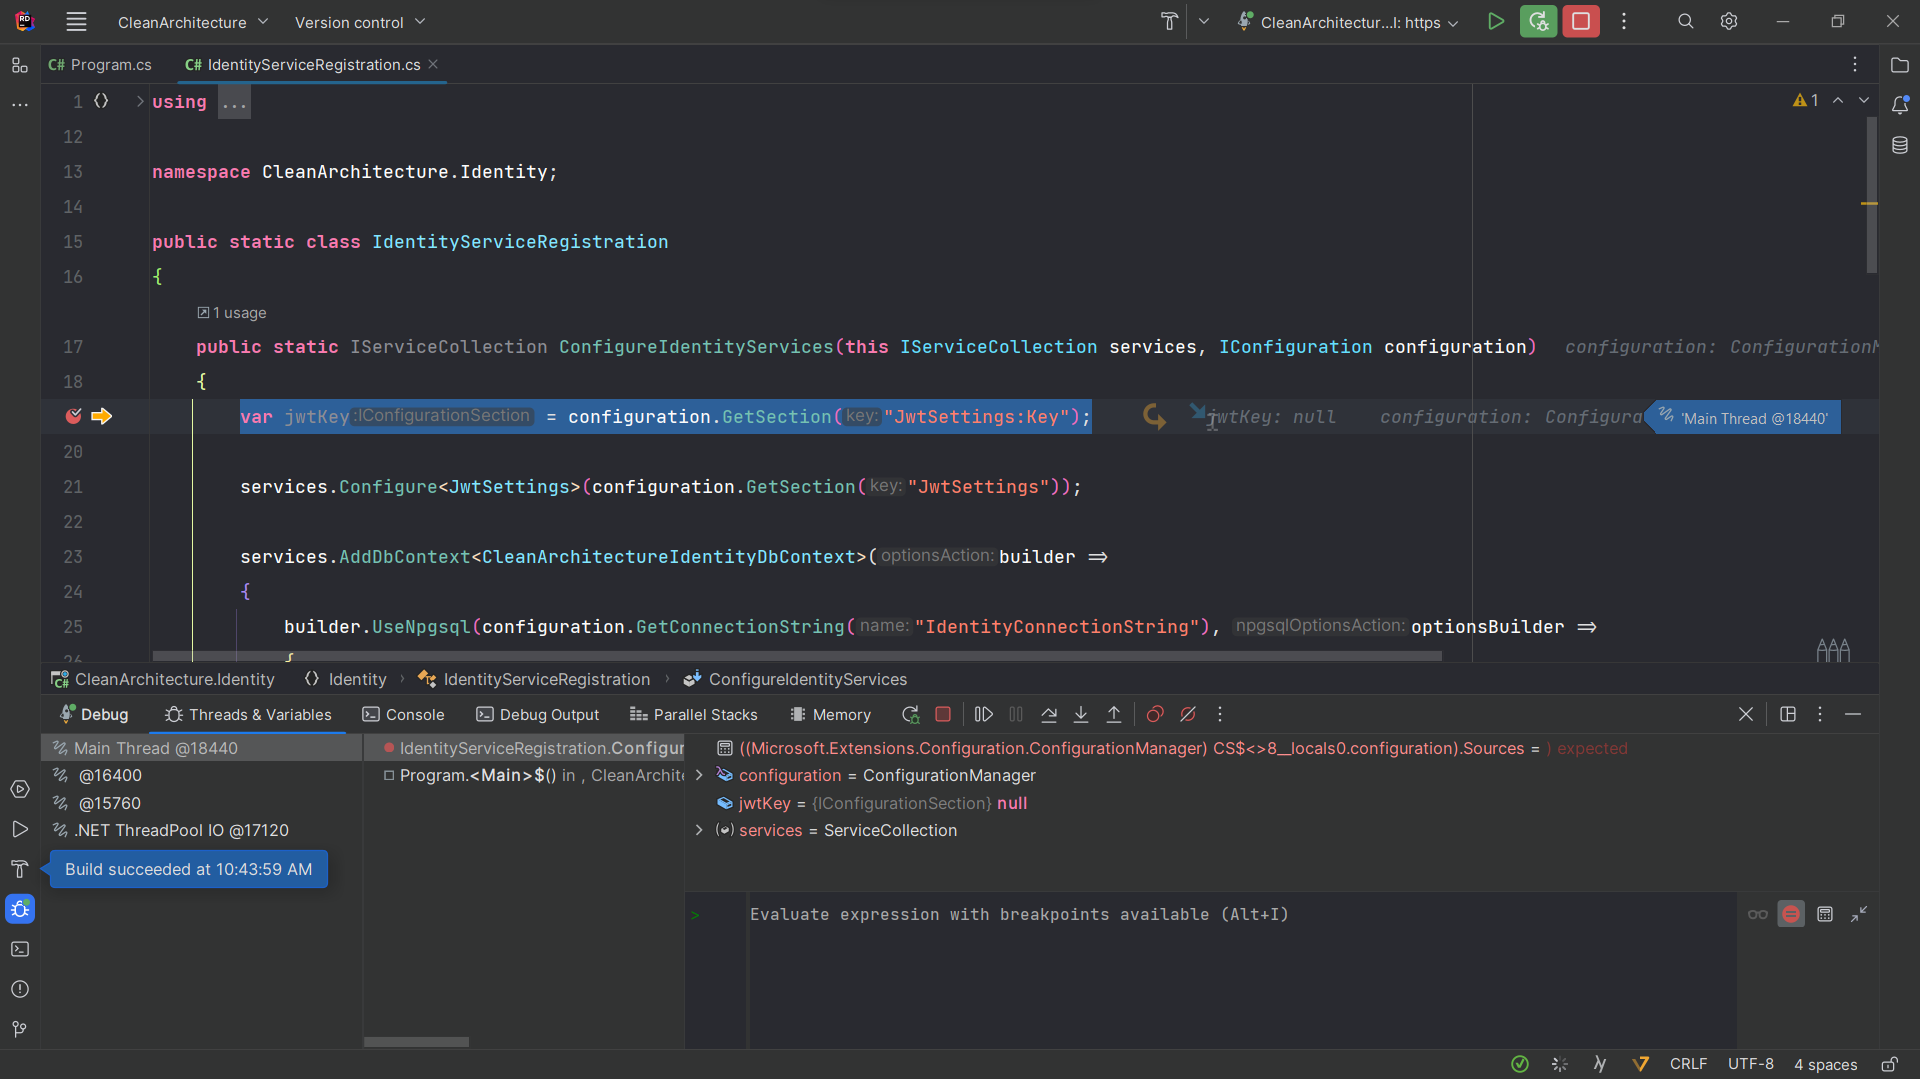
Task: Click the Step Out icon
Action: [1114, 715]
